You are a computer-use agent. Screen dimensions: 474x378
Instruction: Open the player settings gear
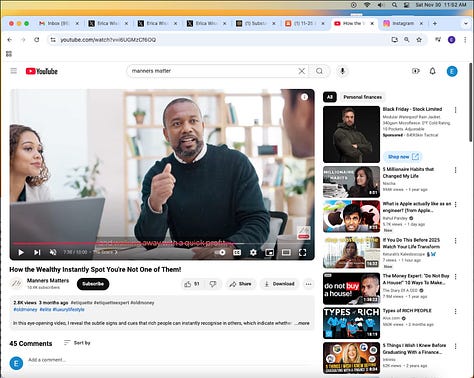[253, 252]
